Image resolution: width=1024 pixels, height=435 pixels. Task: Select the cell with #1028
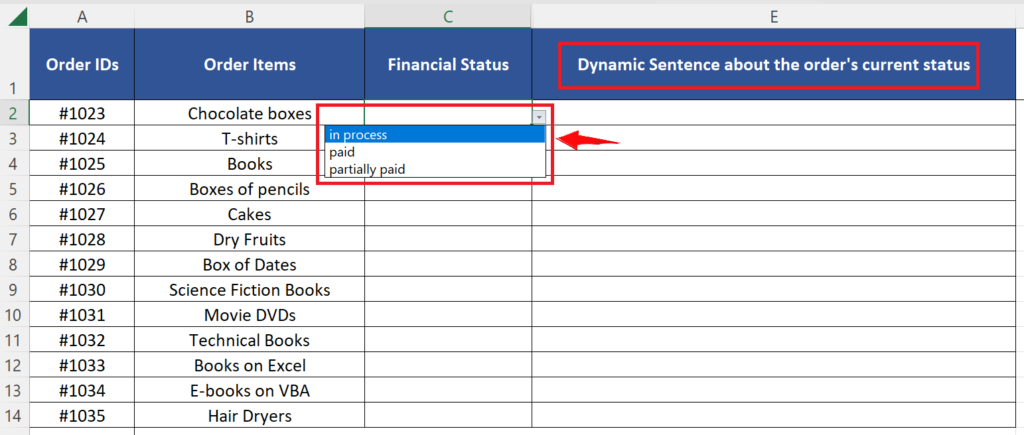(x=82, y=240)
